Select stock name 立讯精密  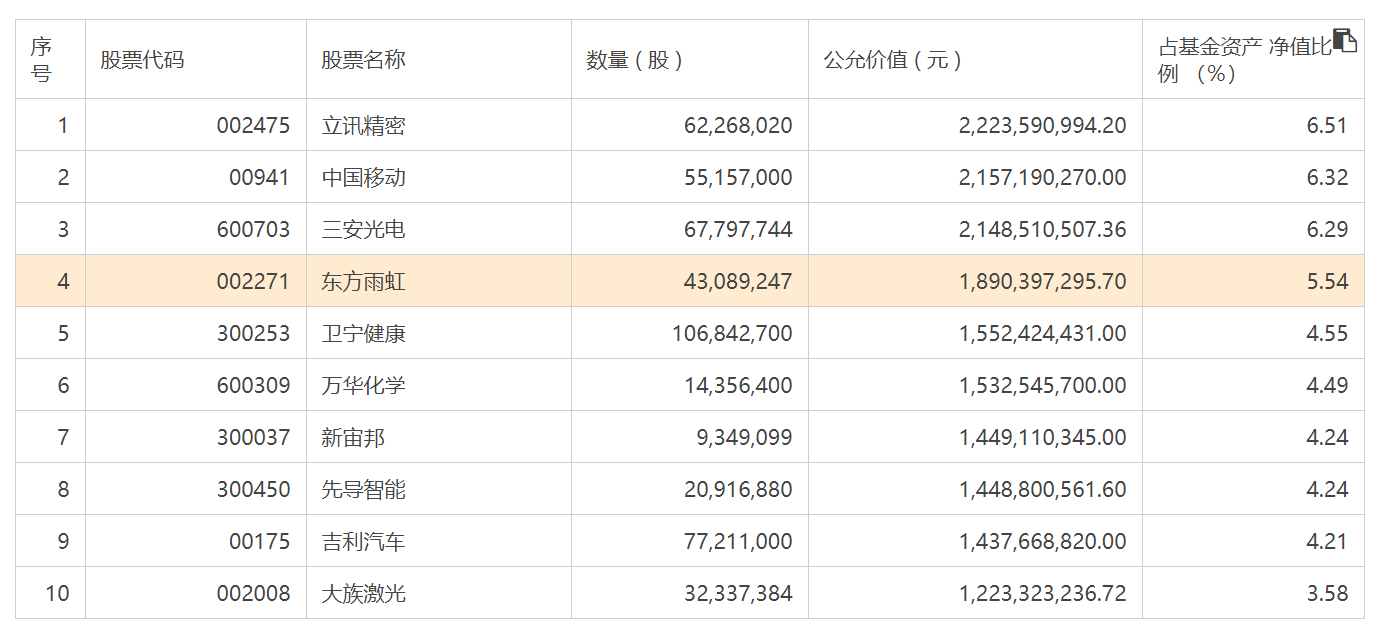(363, 126)
